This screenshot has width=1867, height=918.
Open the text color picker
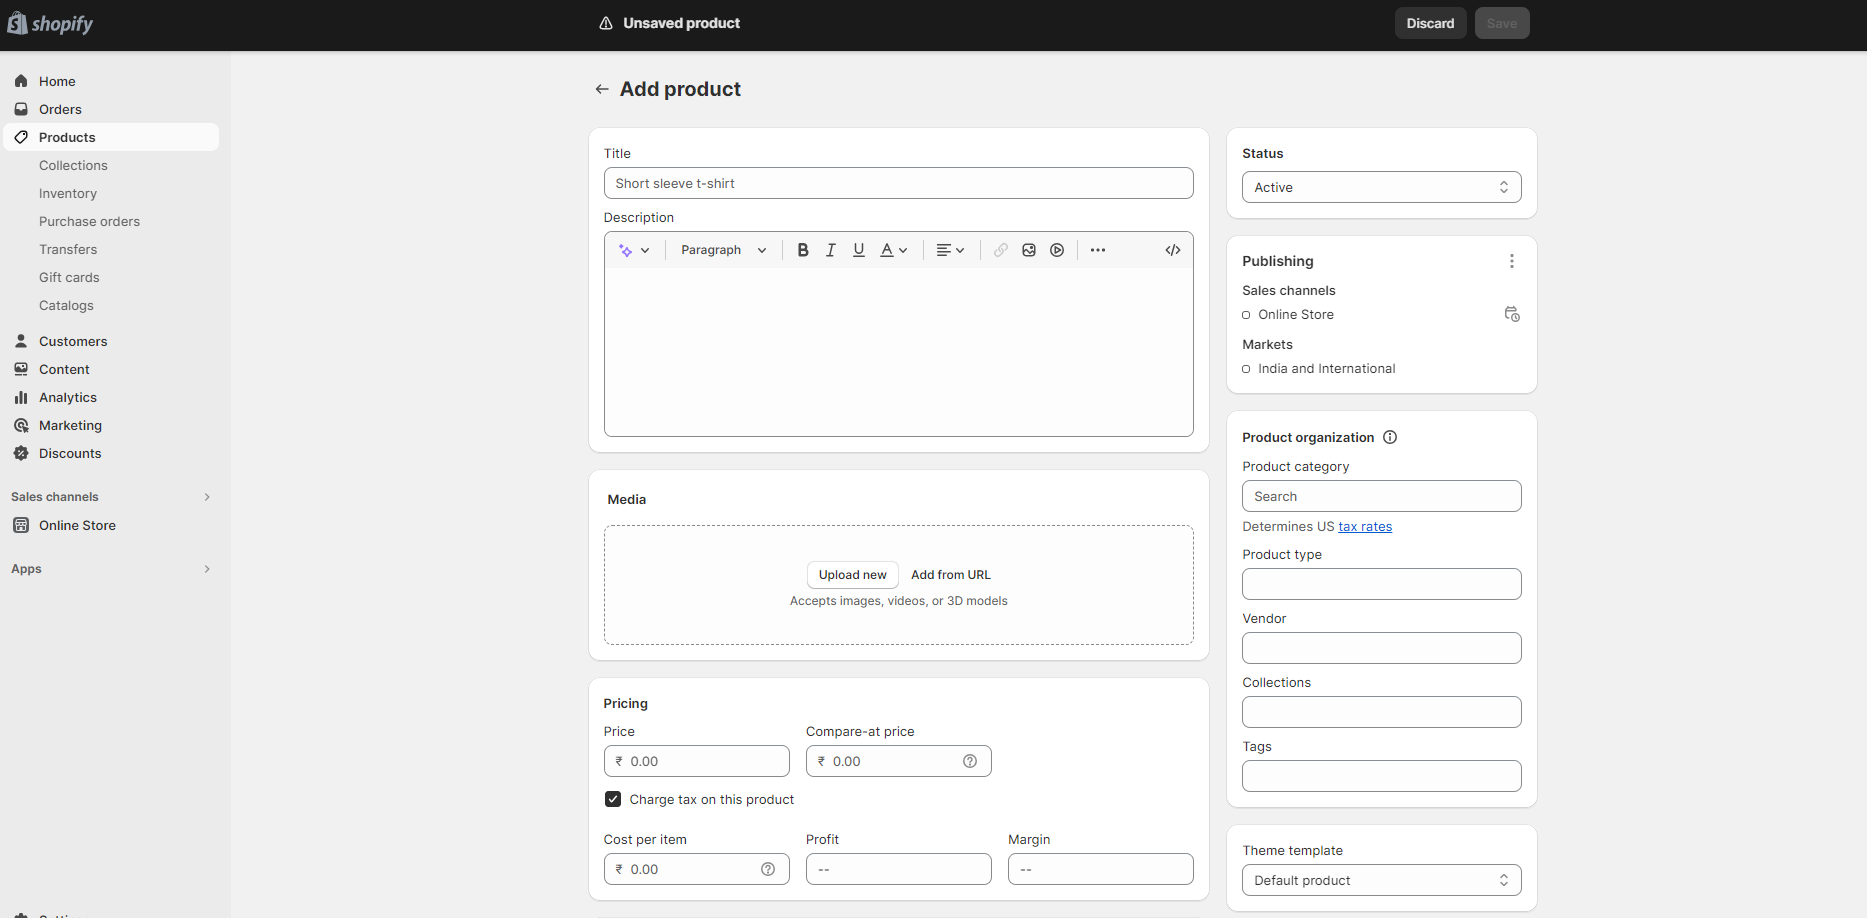click(x=893, y=250)
